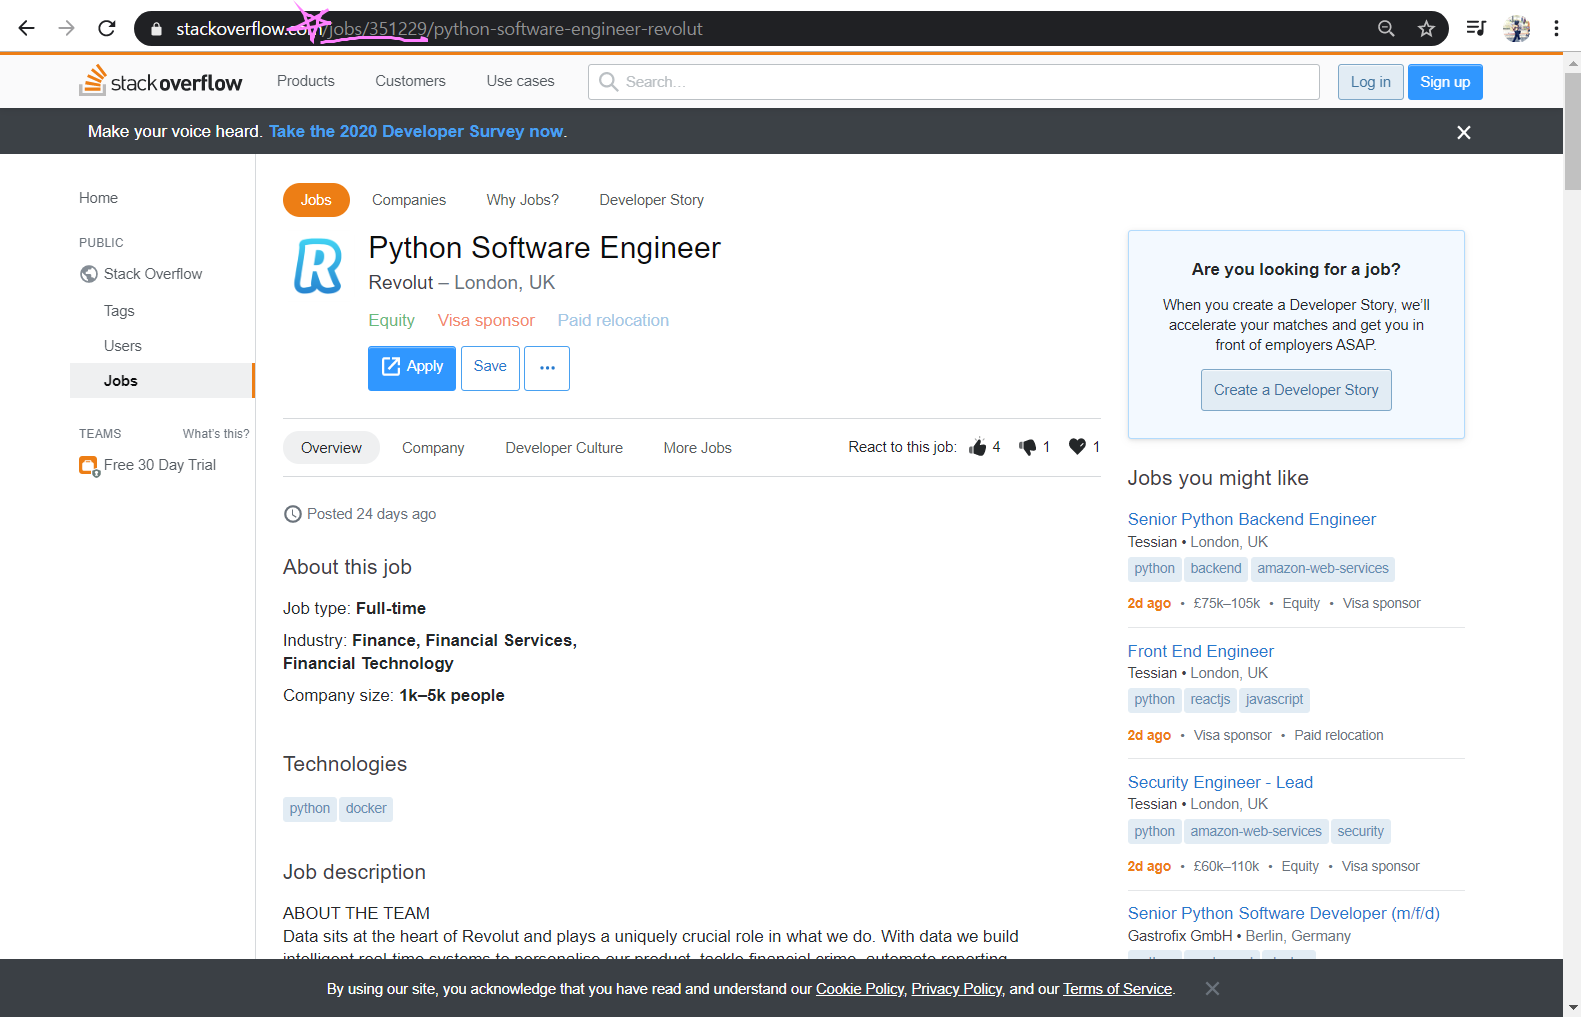
Task: Give thumbs up reaction to job
Action: (977, 447)
